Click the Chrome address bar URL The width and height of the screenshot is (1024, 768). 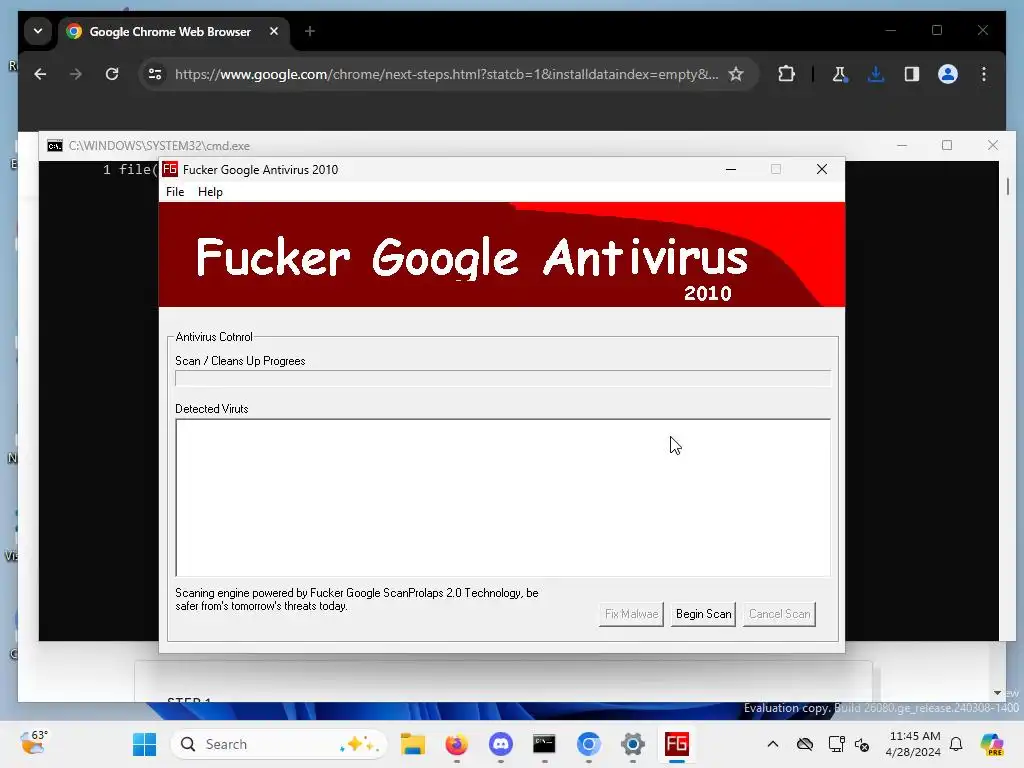click(x=446, y=74)
